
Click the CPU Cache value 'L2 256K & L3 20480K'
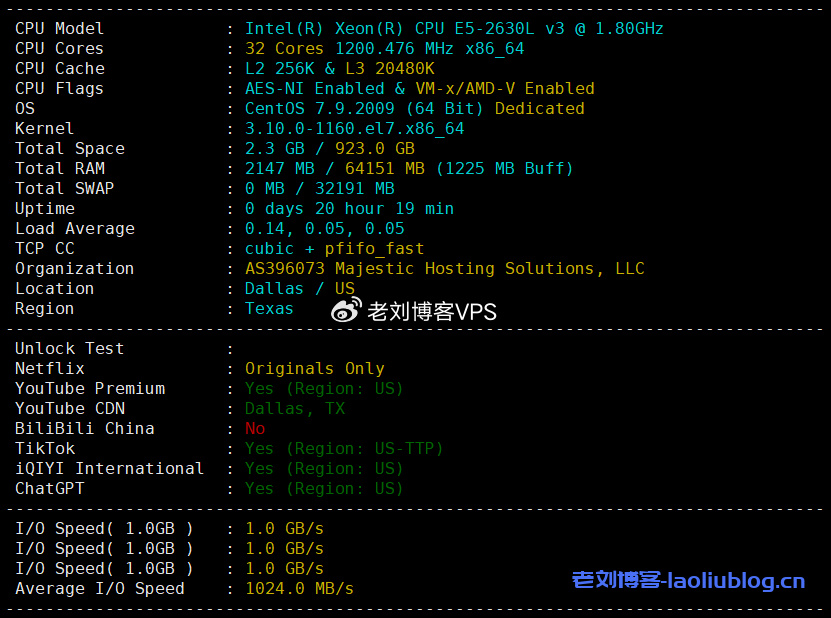[x=339, y=69]
